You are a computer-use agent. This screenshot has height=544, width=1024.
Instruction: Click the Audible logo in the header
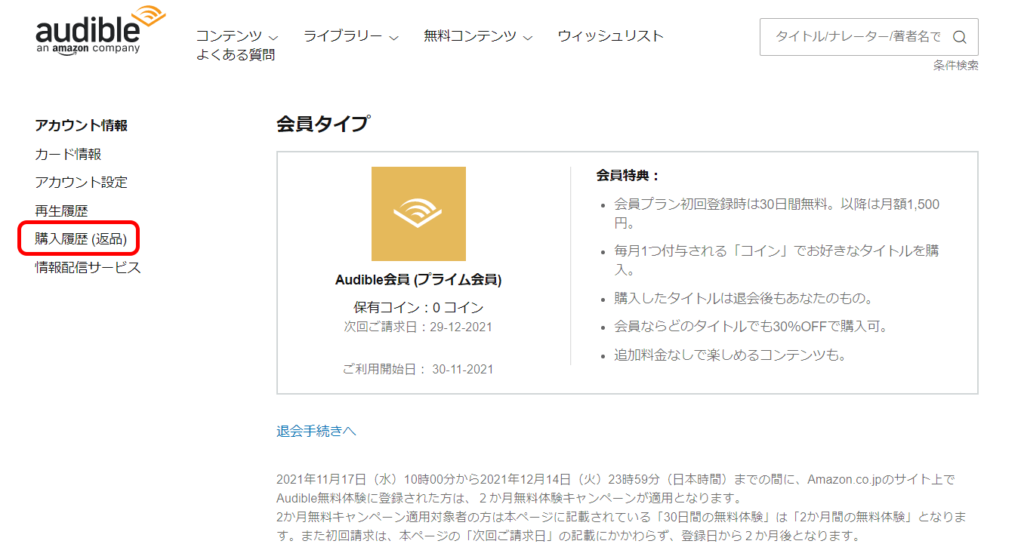pos(100,30)
